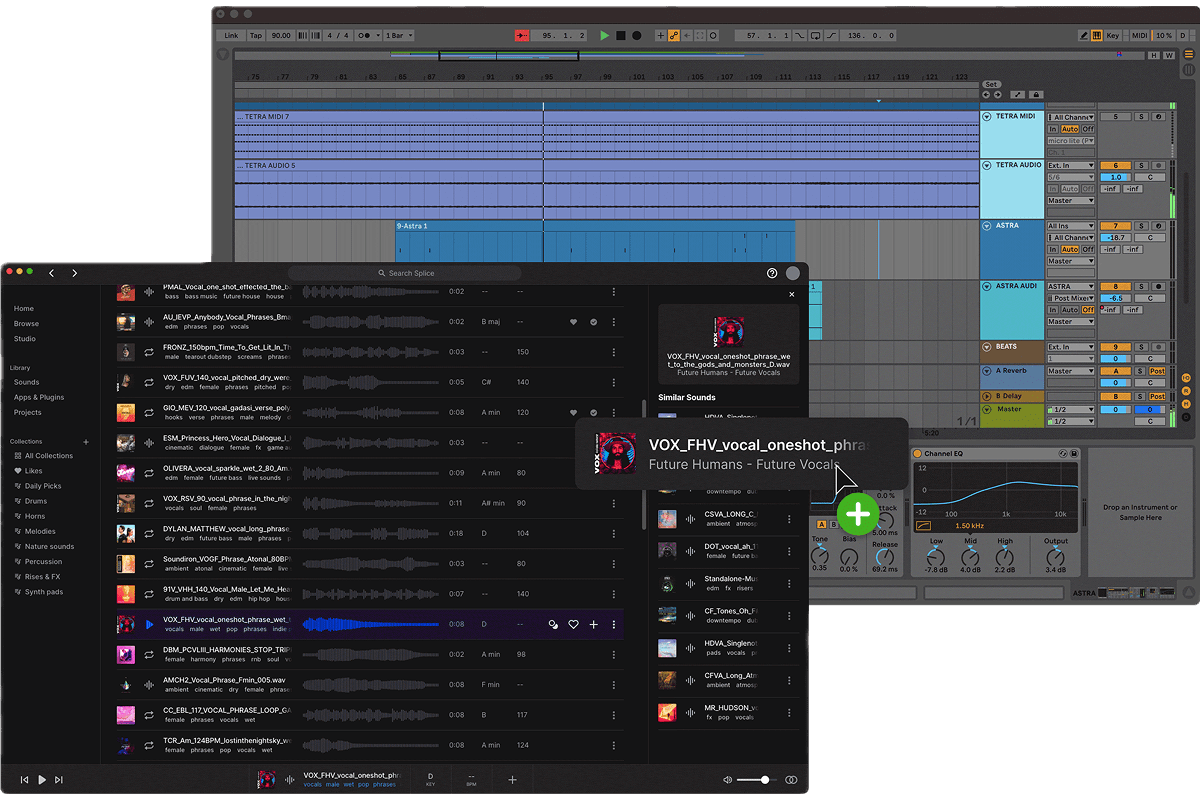Open Splice help question mark icon
Image resolution: width=1200 pixels, height=800 pixels.
pos(772,273)
